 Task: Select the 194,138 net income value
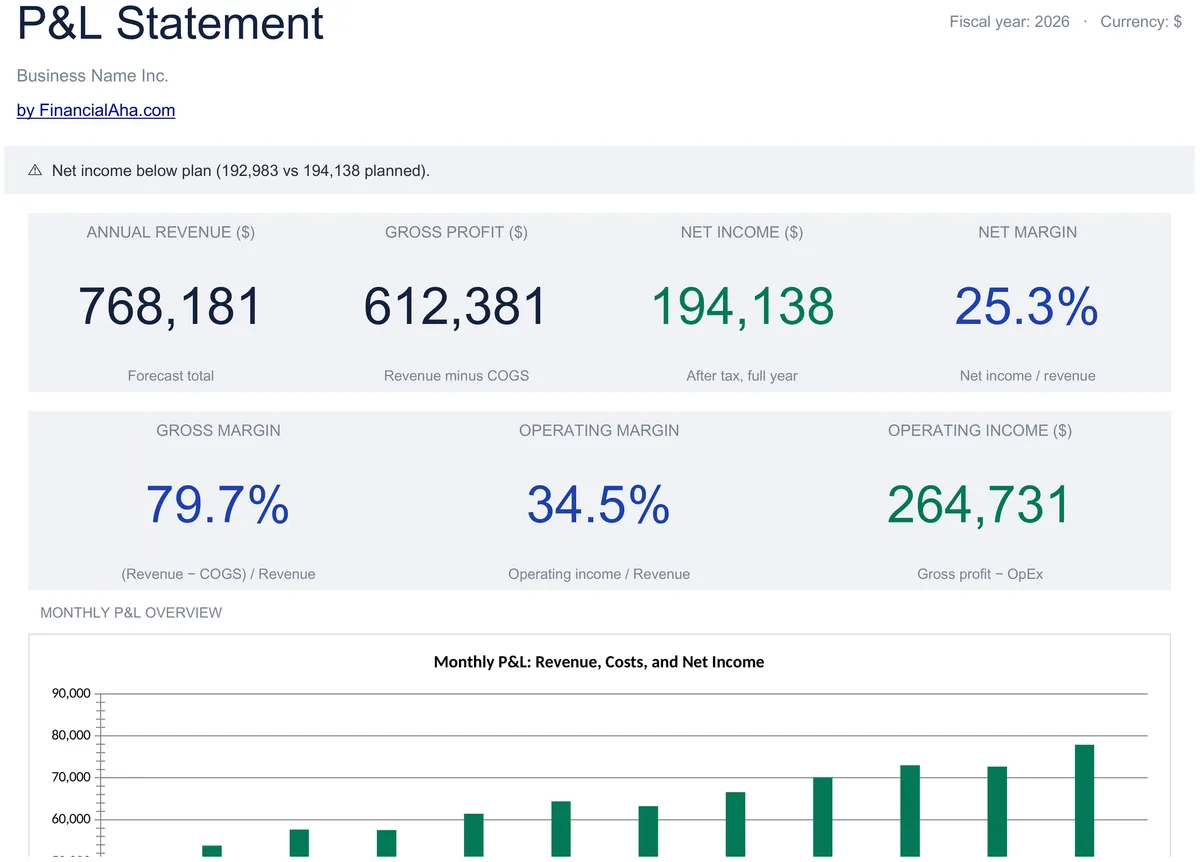742,306
